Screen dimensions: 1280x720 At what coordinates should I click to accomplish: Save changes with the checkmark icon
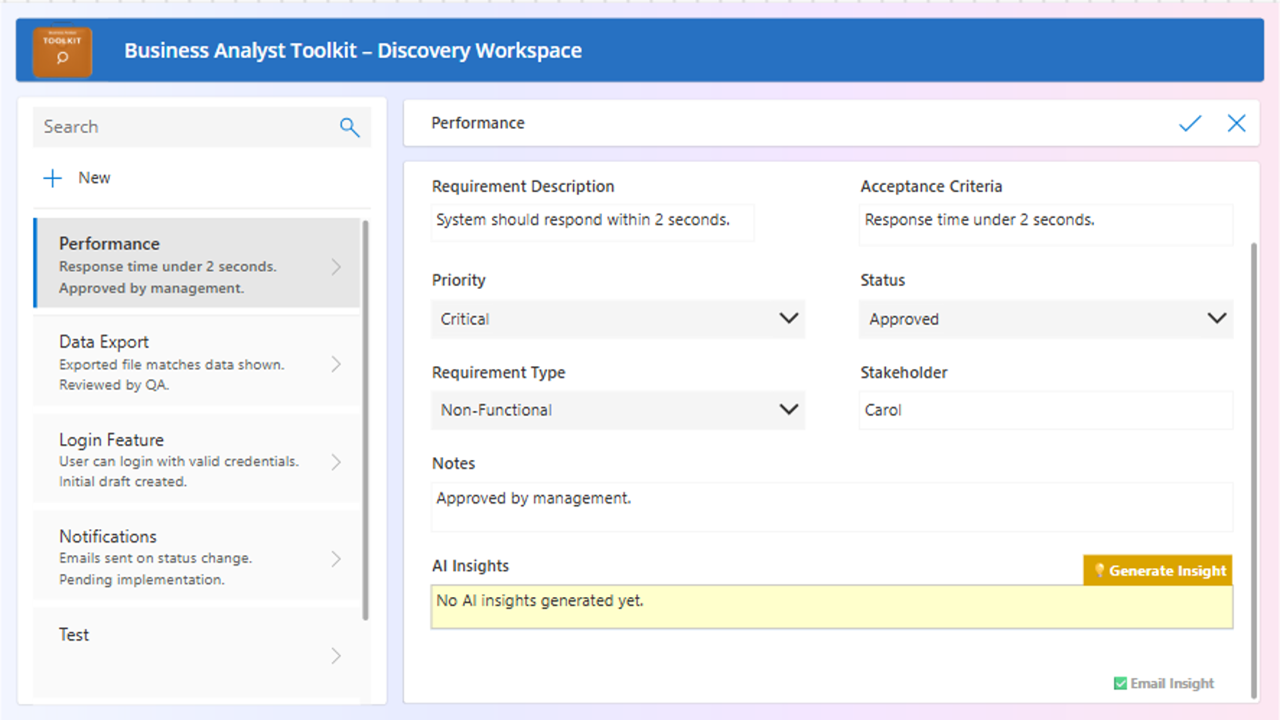point(1190,123)
